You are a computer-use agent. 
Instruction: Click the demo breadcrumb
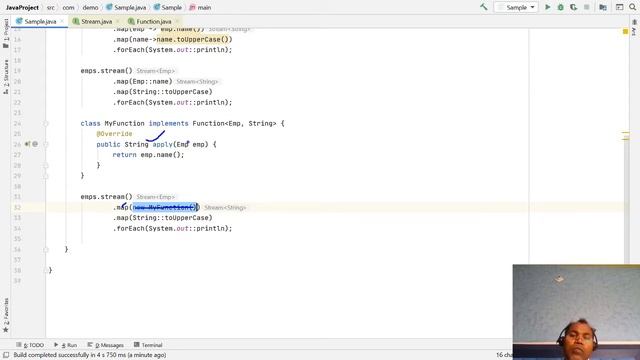tap(90, 7)
